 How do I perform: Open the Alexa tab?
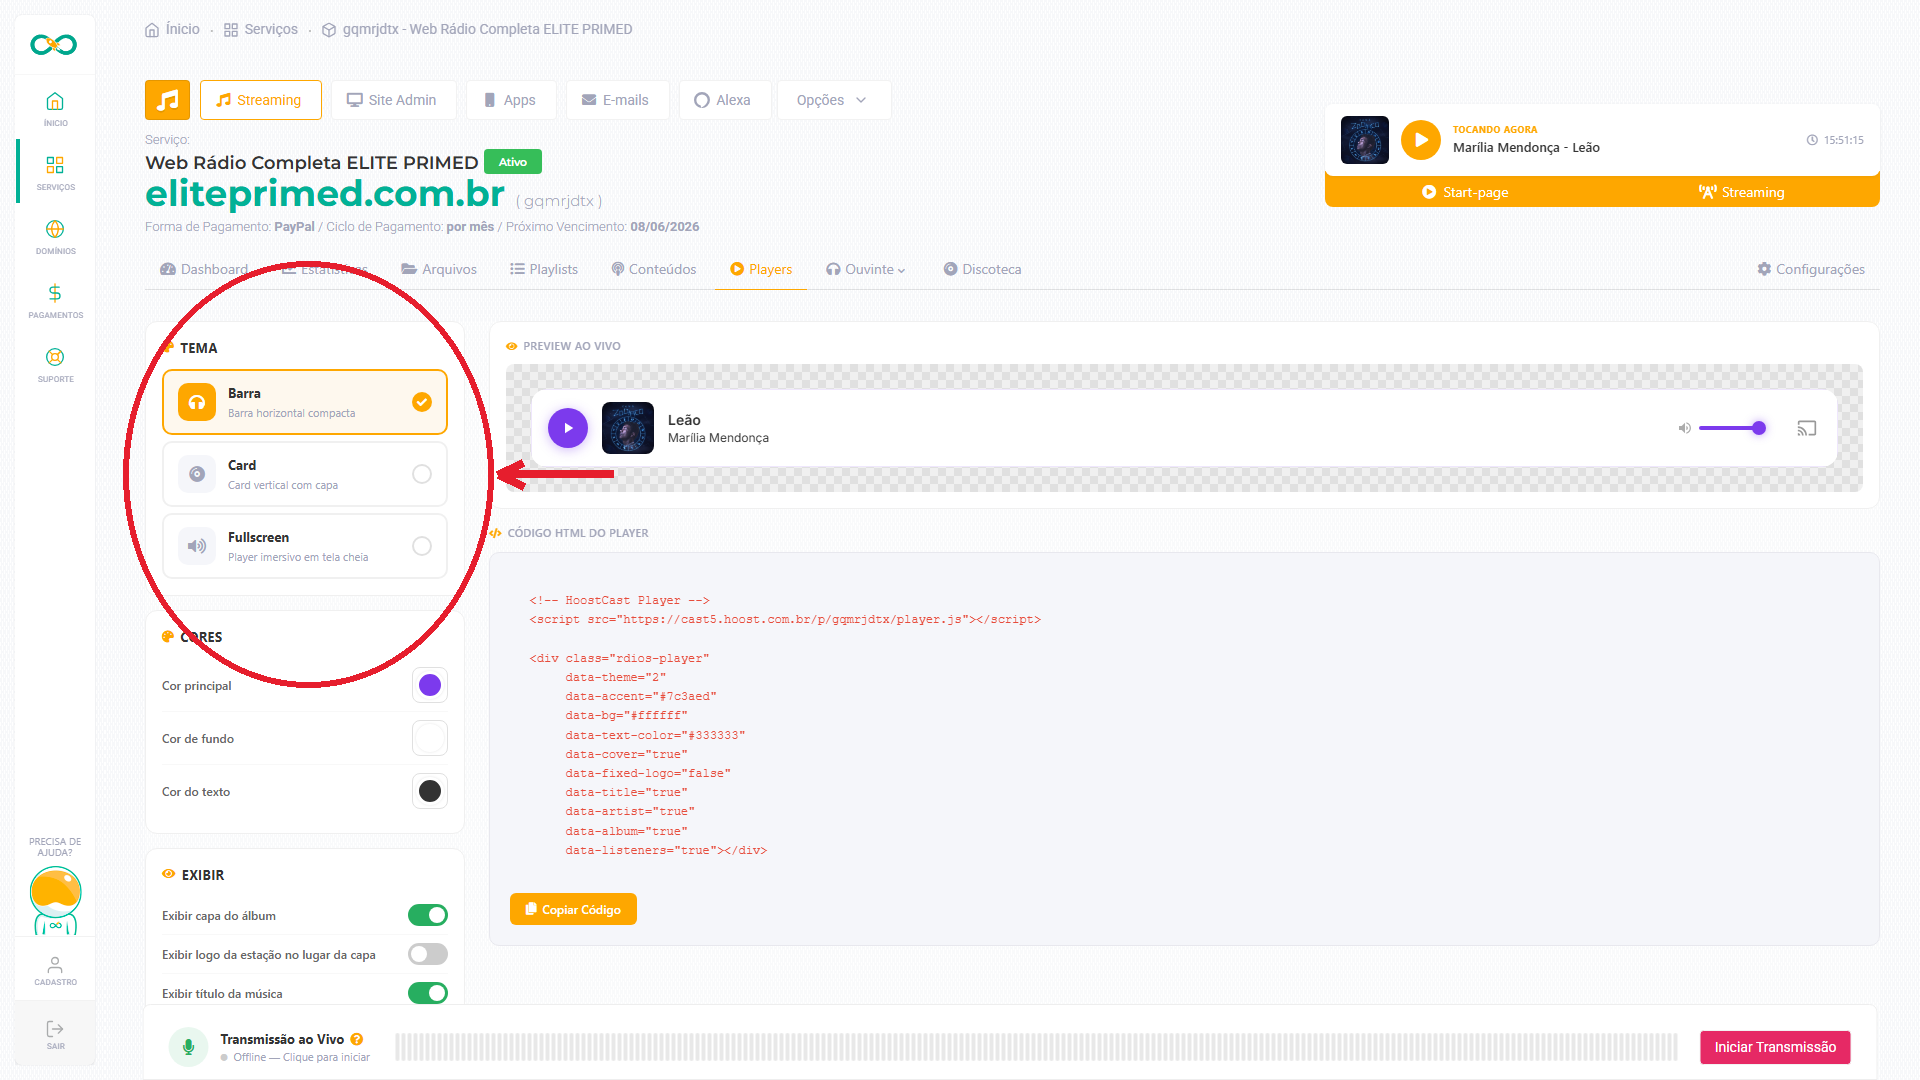tap(724, 100)
